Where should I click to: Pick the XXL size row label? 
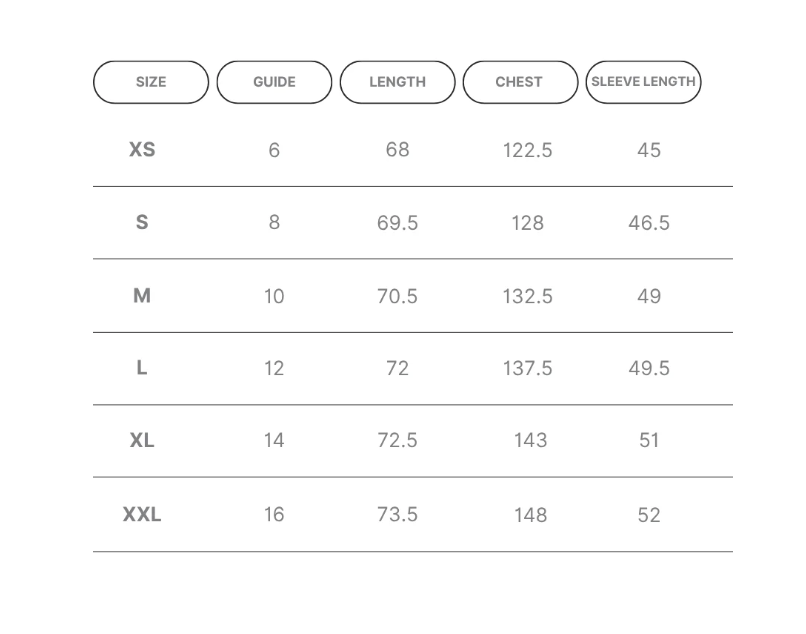point(142,514)
